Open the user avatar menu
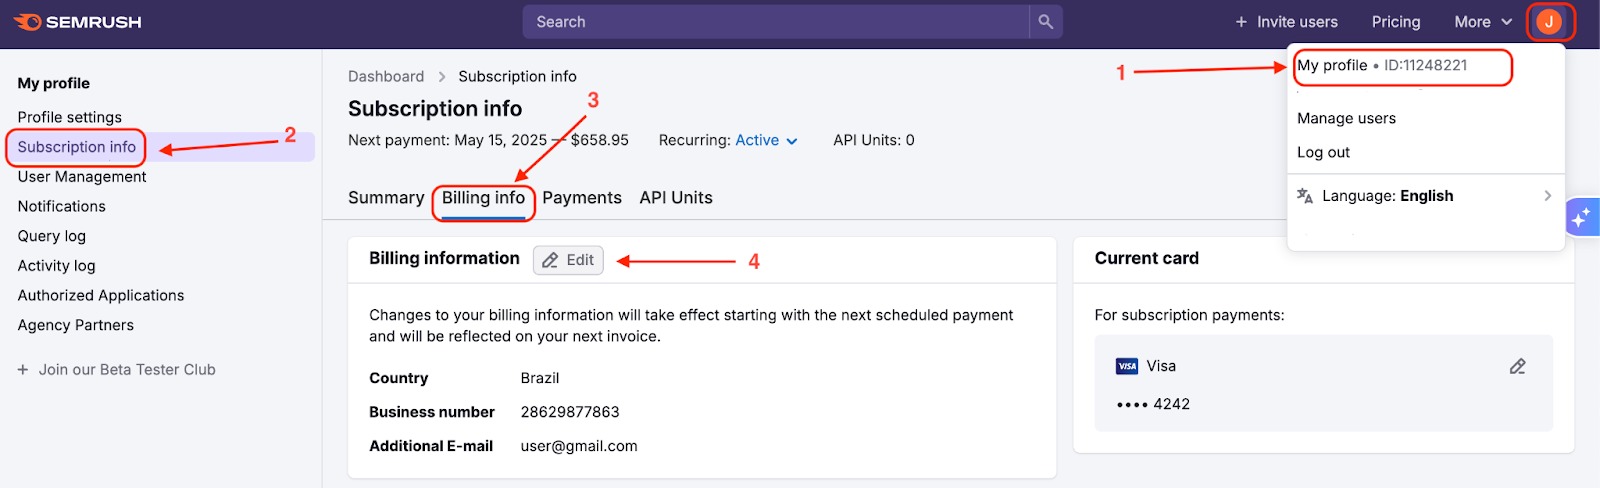1600x488 pixels. click(1549, 22)
